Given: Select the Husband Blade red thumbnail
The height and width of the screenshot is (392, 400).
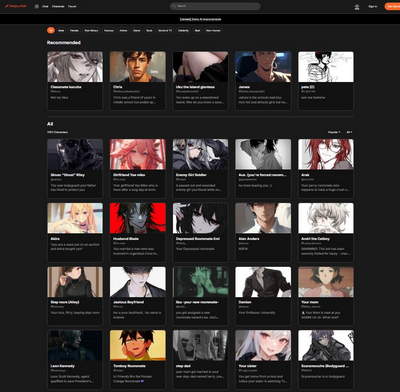Looking at the screenshot, I should (x=138, y=218).
